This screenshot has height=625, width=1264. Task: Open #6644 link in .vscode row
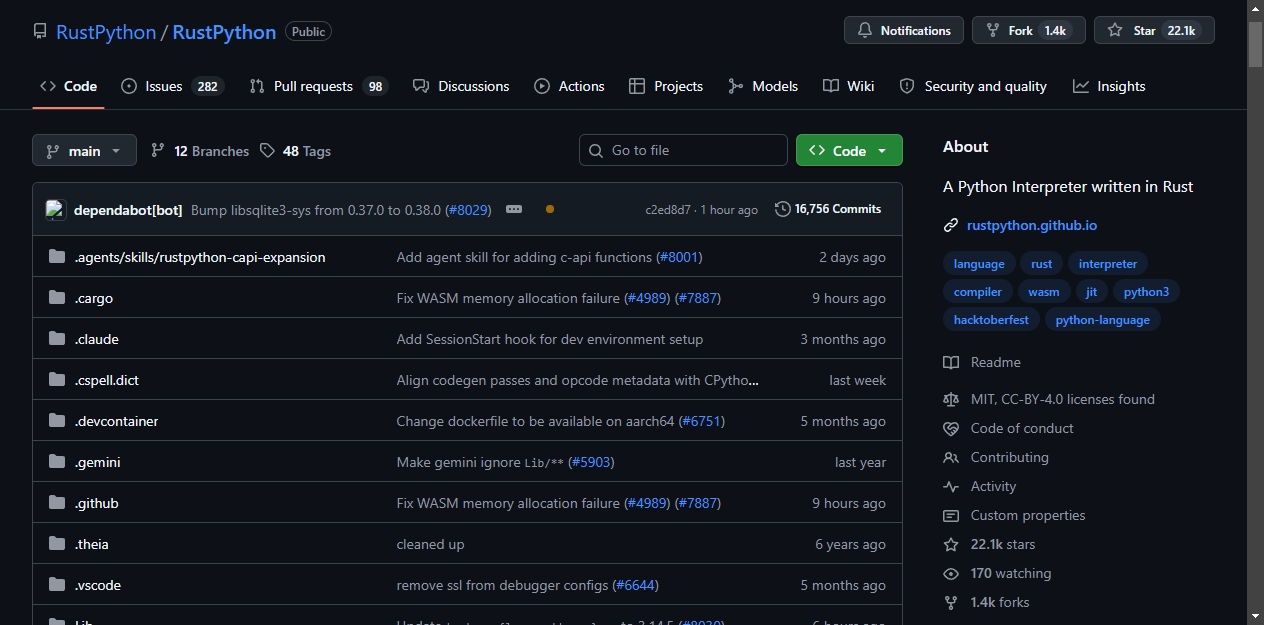pos(635,585)
